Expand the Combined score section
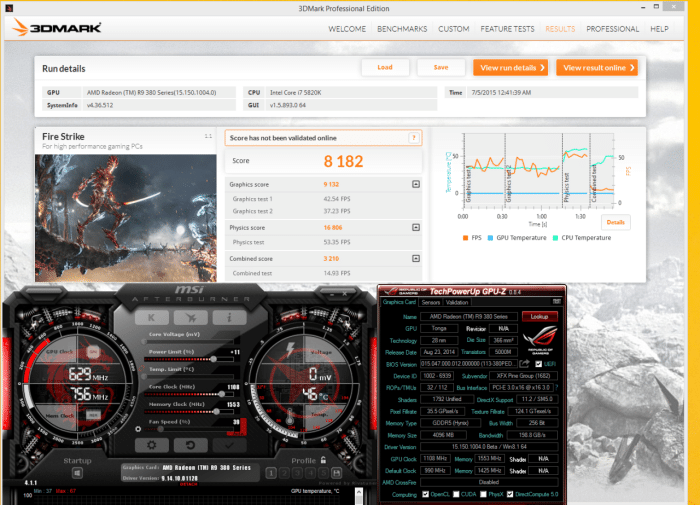The image size is (700, 505). [x=416, y=258]
